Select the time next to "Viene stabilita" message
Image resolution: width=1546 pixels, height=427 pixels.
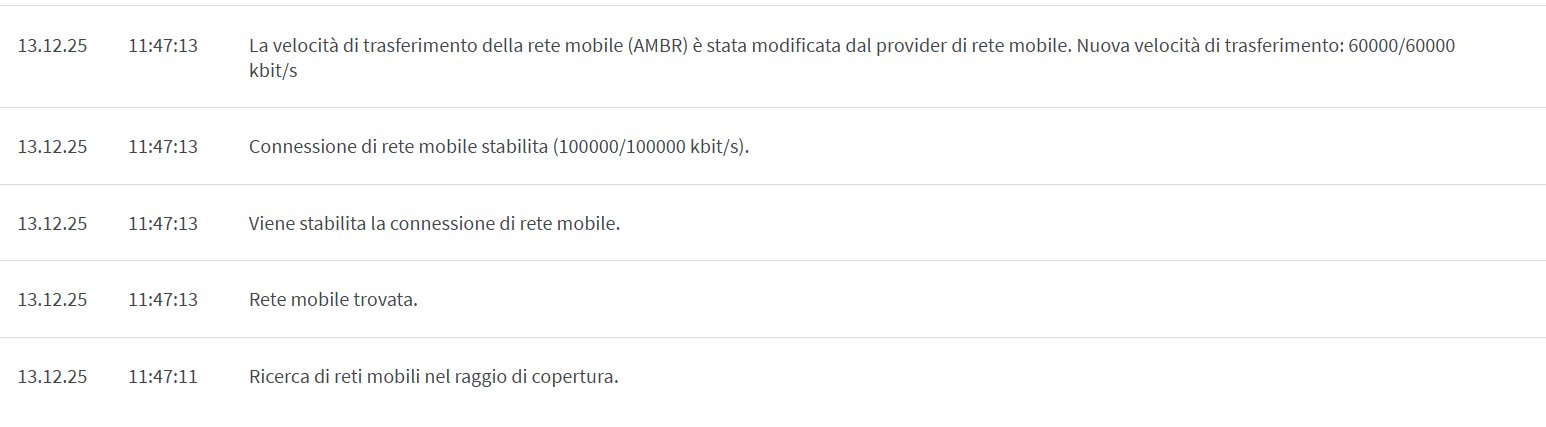click(x=163, y=223)
